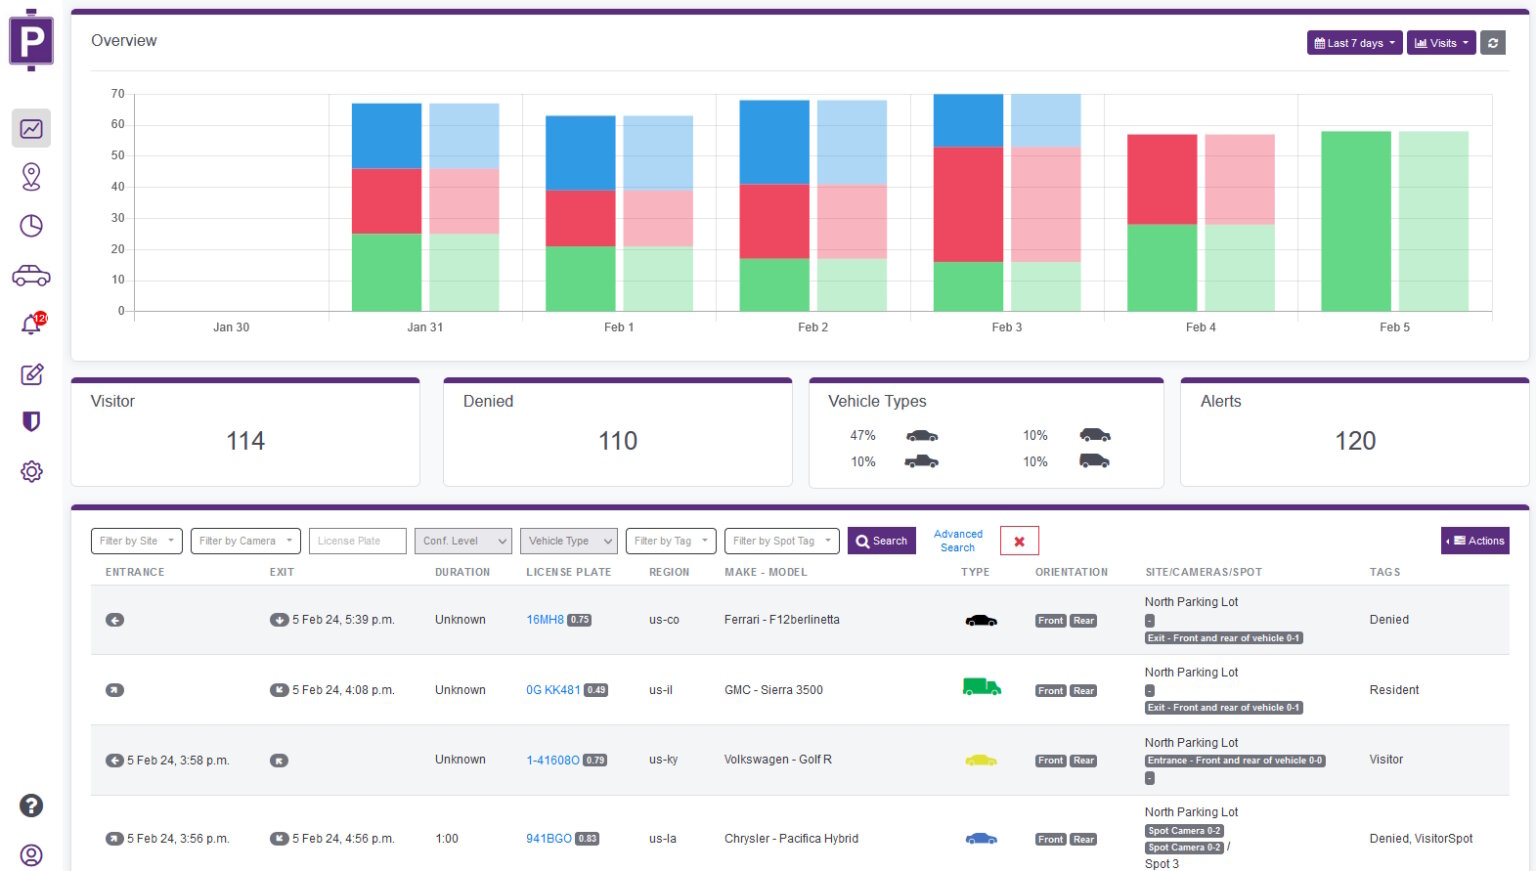Open the Advanced Search link
This screenshot has height=871, width=1536.
[x=958, y=541]
